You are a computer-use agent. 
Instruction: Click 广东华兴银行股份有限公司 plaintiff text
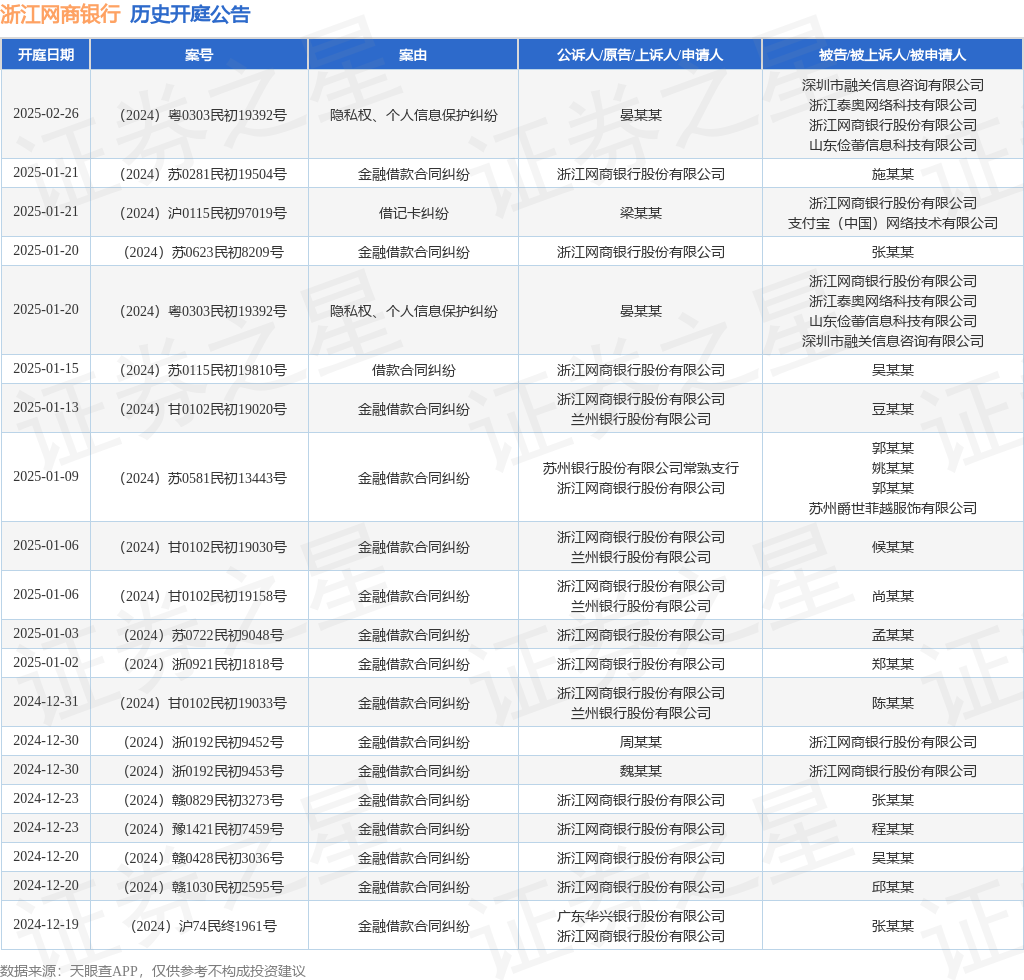[641, 916]
